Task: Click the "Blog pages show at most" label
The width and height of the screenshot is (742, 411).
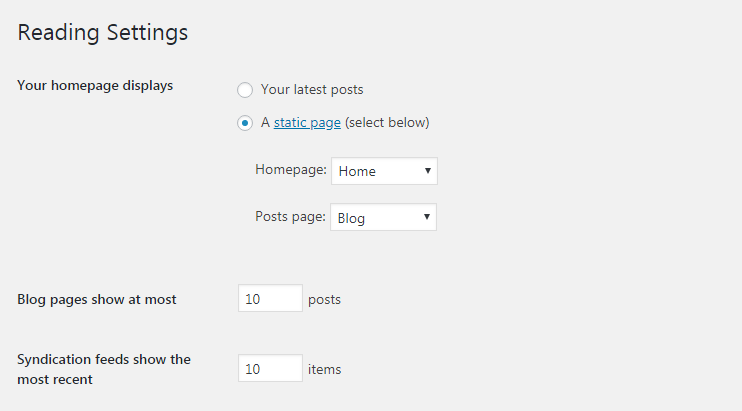Action: pyautogui.click(x=97, y=299)
